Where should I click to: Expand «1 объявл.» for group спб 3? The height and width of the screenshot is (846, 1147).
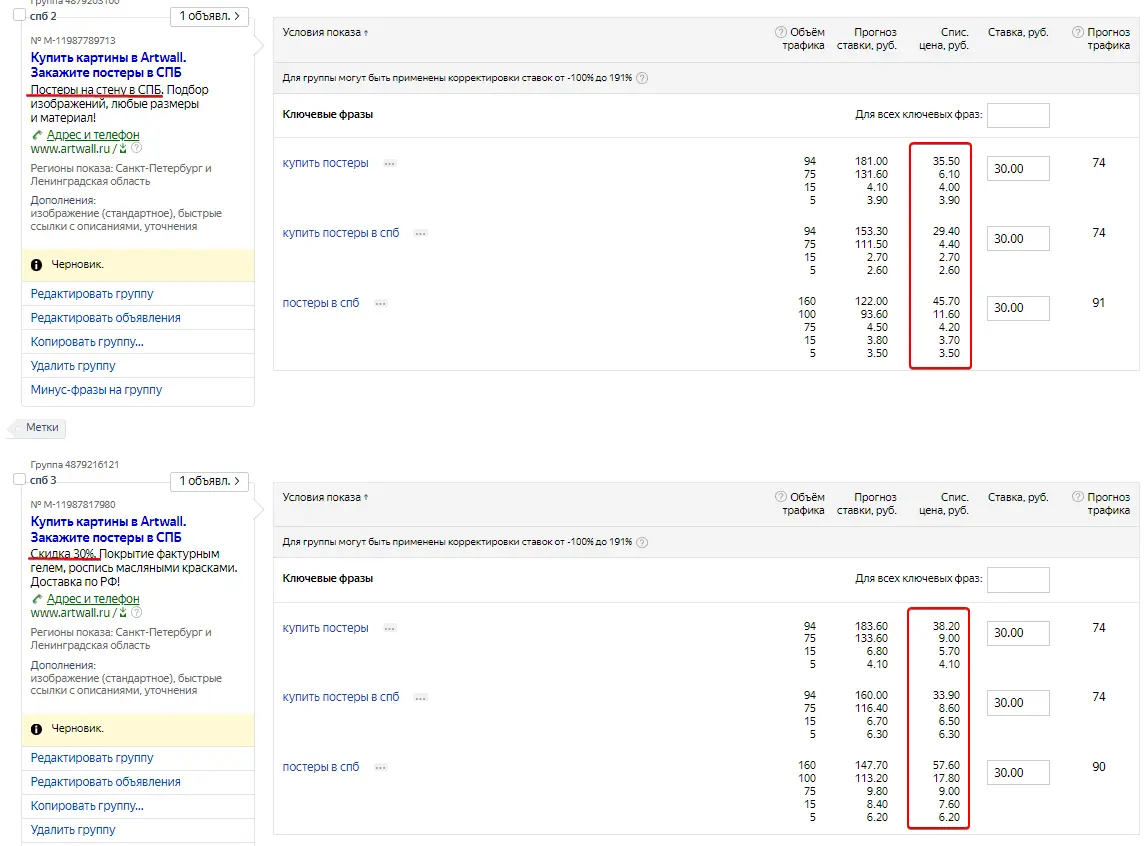[209, 481]
